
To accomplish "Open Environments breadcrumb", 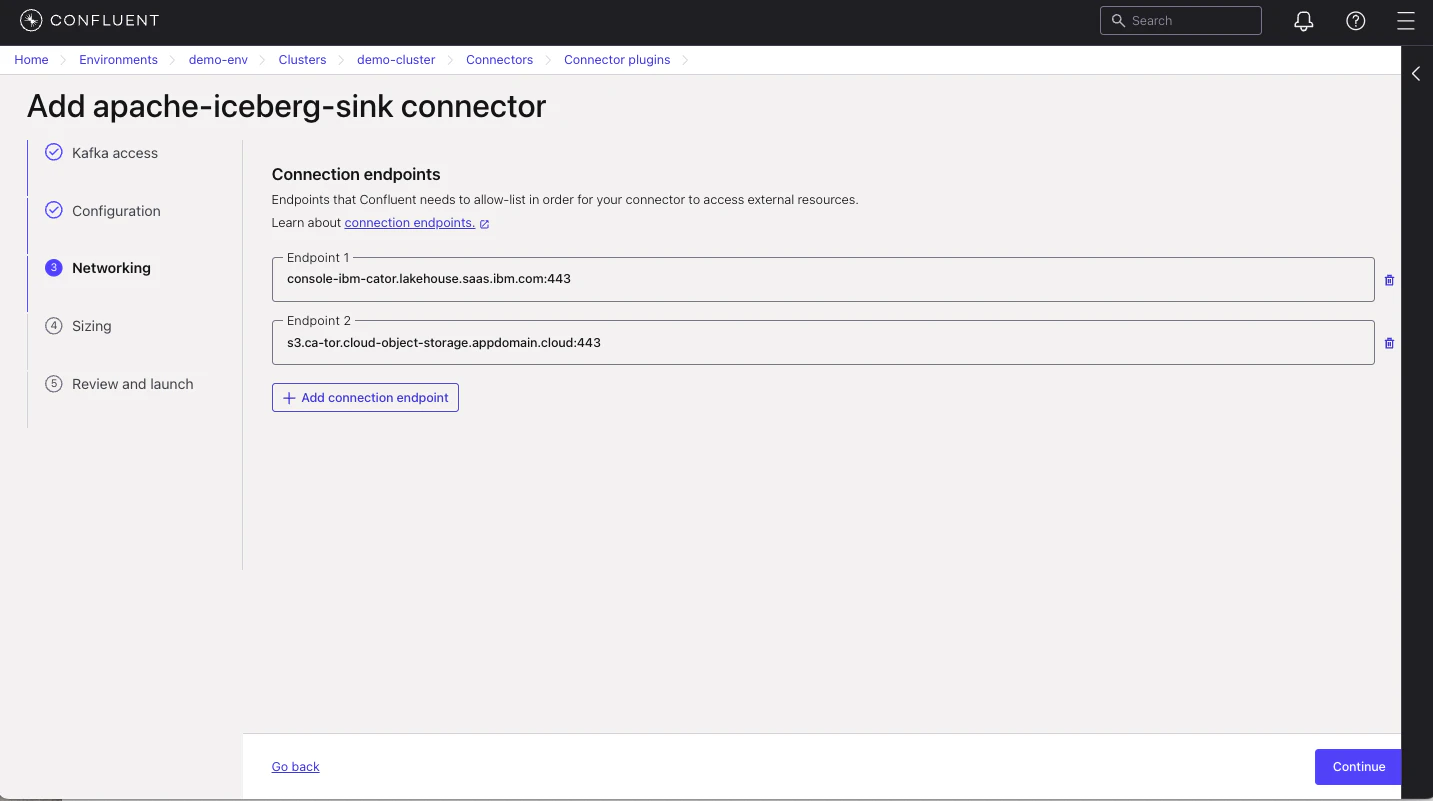I will 119,60.
